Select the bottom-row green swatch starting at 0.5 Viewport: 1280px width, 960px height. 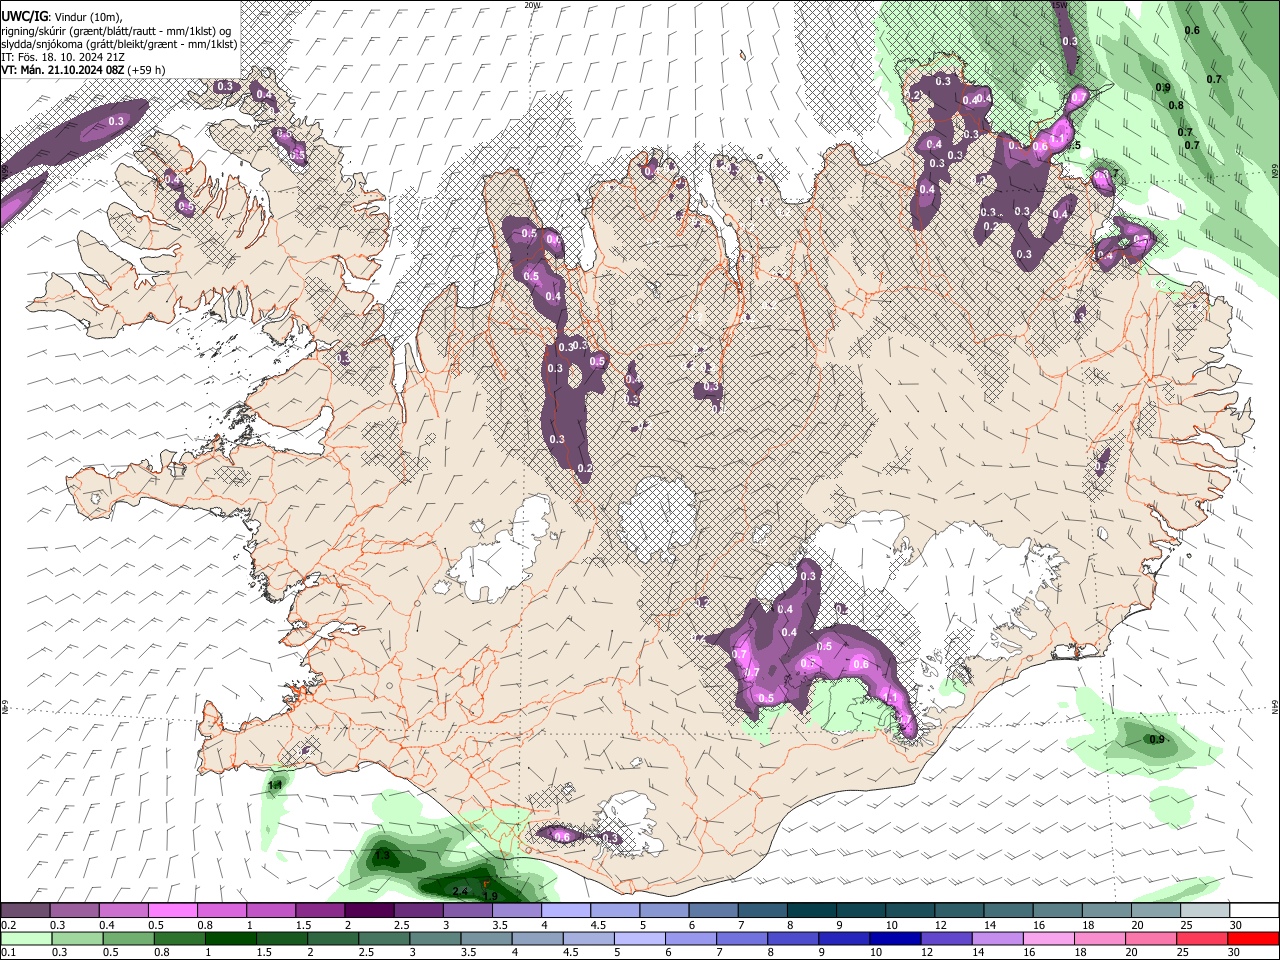pyautogui.click(x=128, y=938)
